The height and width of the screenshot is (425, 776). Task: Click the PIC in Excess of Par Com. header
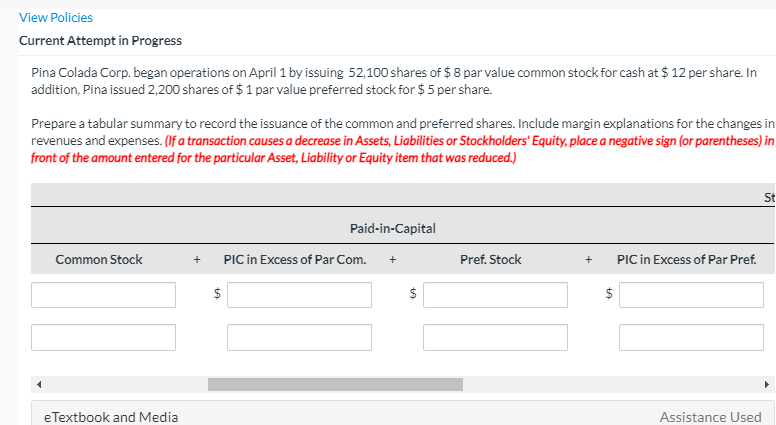pos(294,260)
